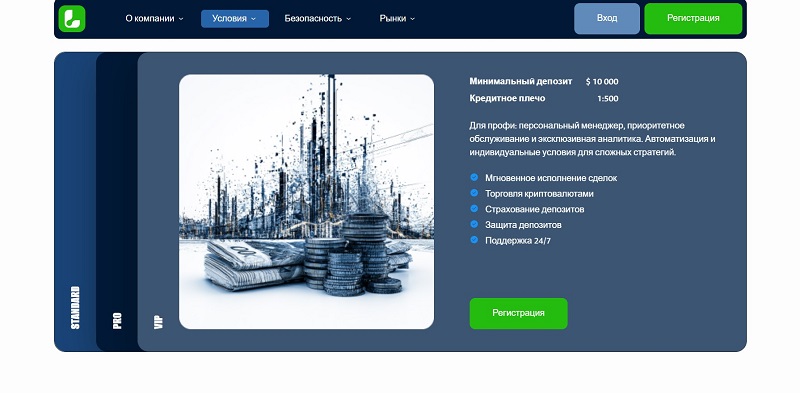
Task: Click checkmark icon beside Защита депозитов
Action: coord(474,224)
